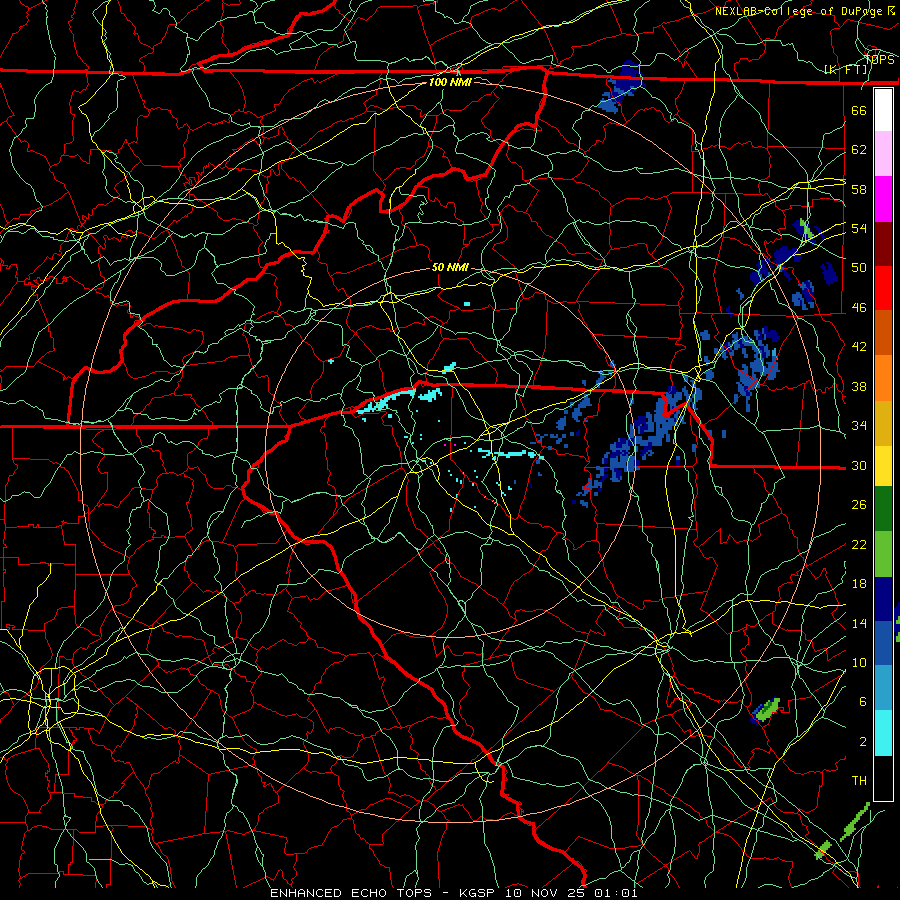Click the legend value 30
Viewport: 900px width, 900px height.
coord(859,465)
